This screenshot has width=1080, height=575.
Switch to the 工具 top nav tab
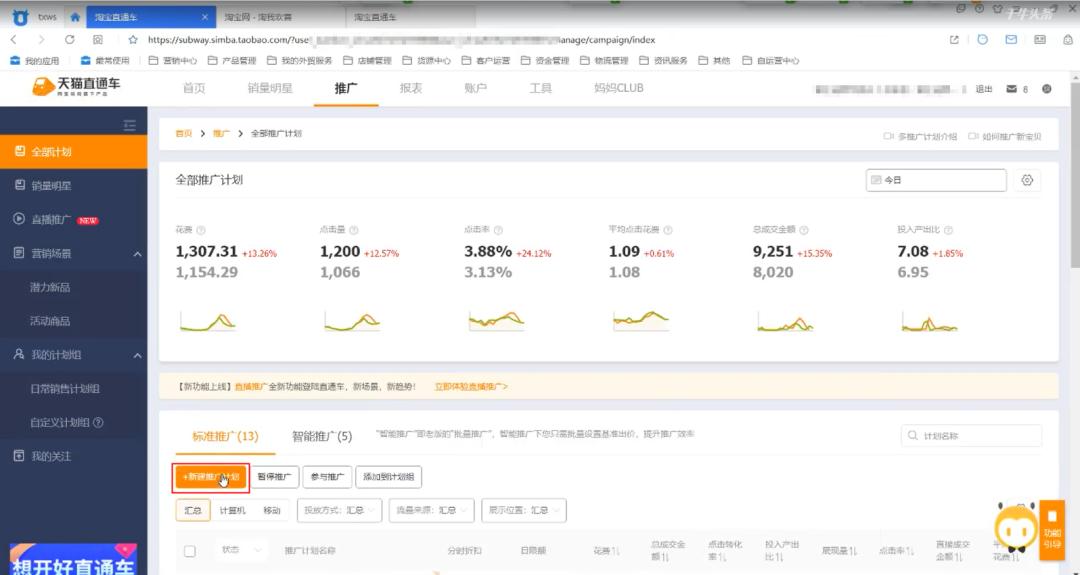[540, 88]
